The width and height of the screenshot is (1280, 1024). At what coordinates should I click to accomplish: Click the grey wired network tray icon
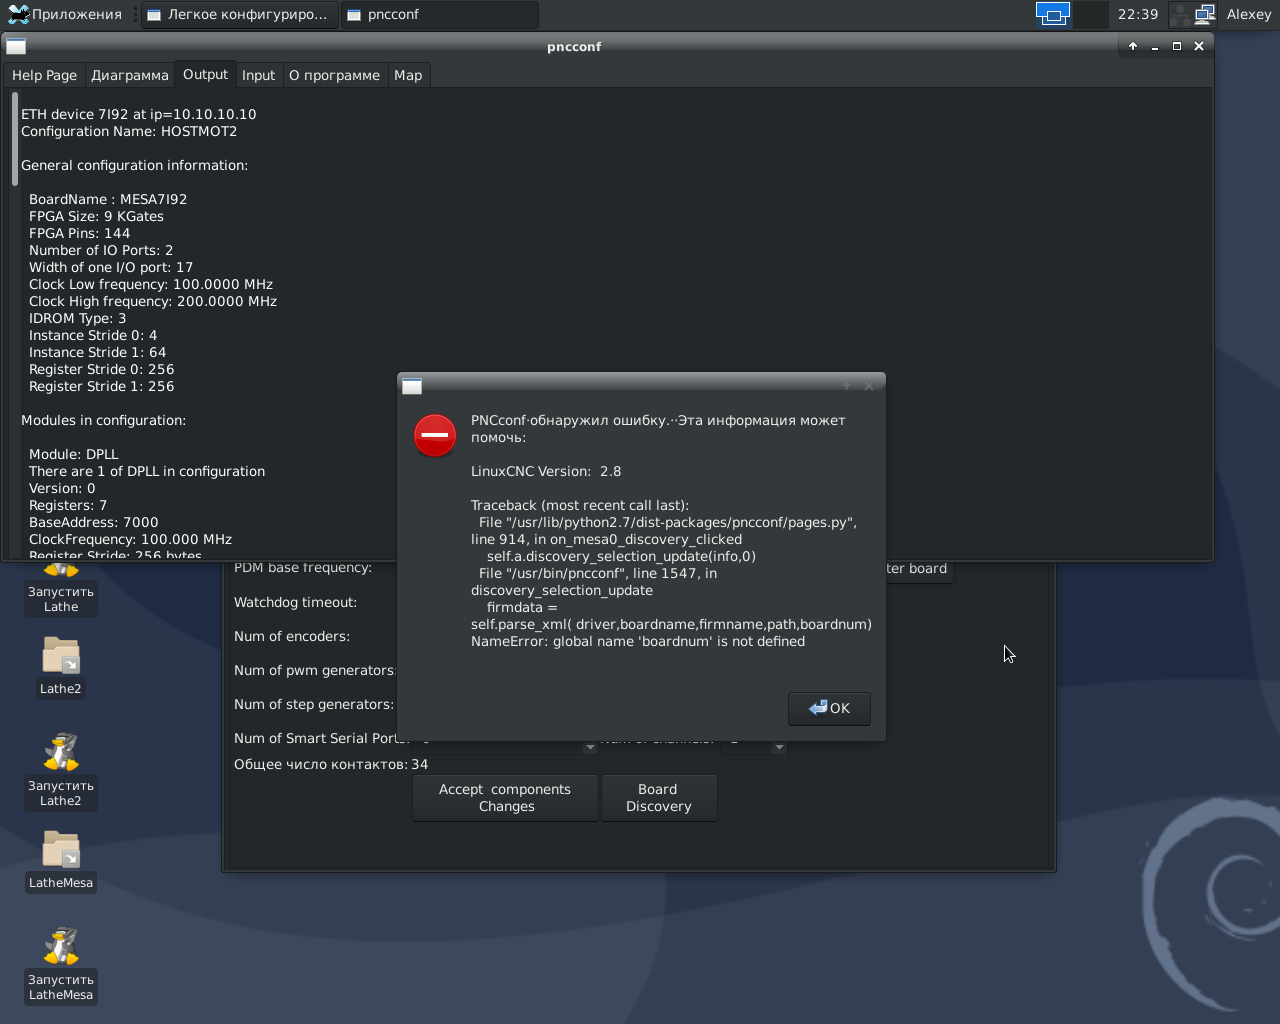click(1179, 14)
